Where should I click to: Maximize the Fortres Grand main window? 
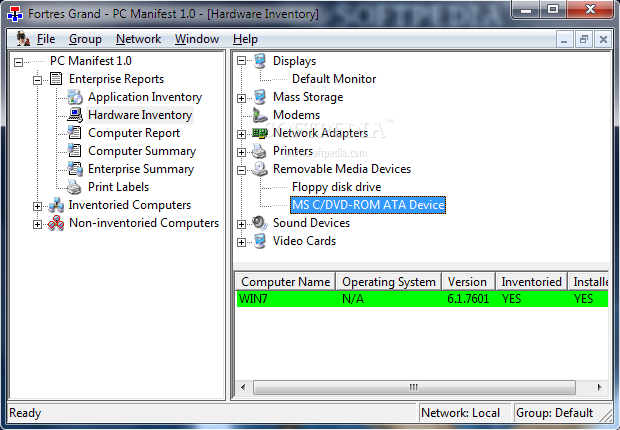coord(553,9)
